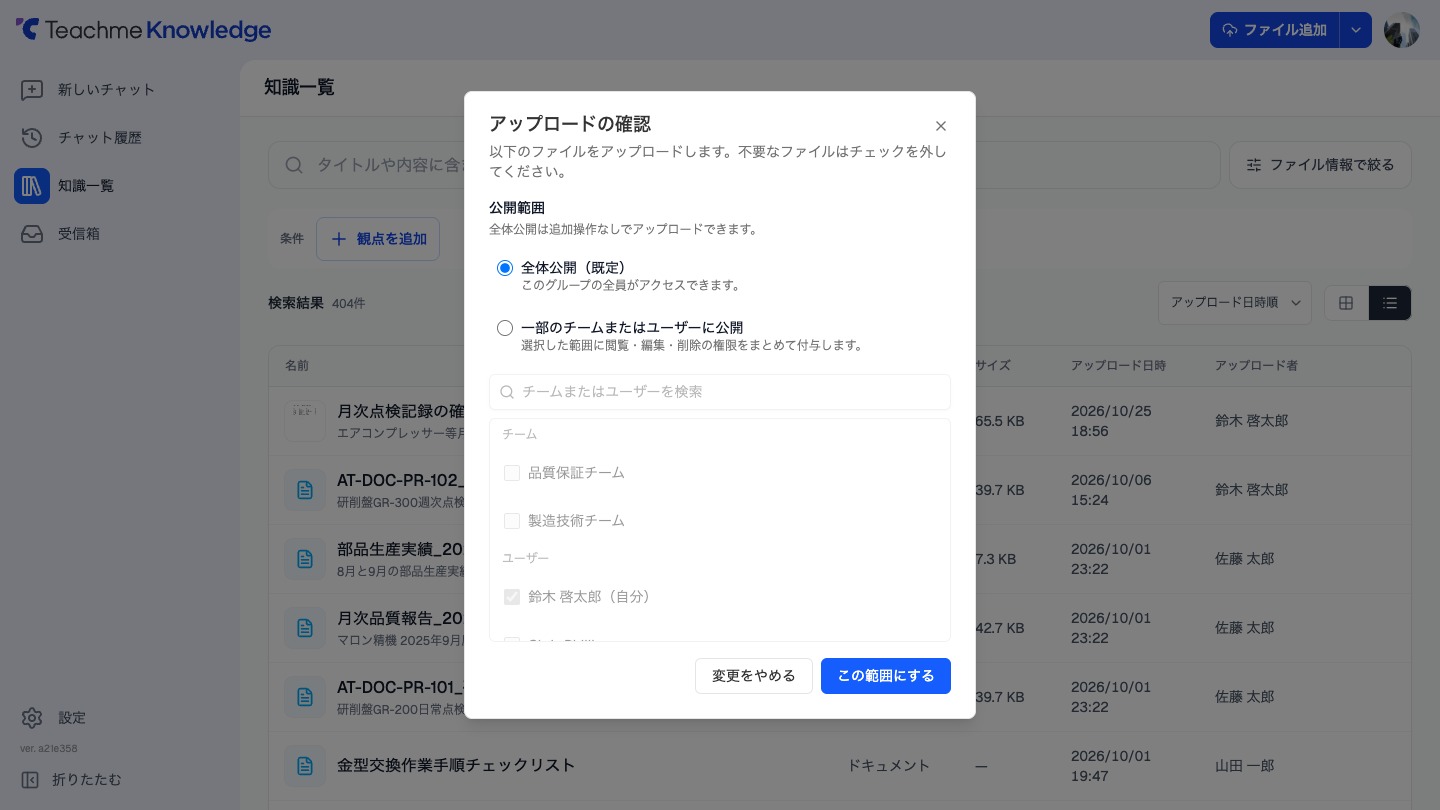Click 山田 一郎 uploader cell

(x=1245, y=766)
